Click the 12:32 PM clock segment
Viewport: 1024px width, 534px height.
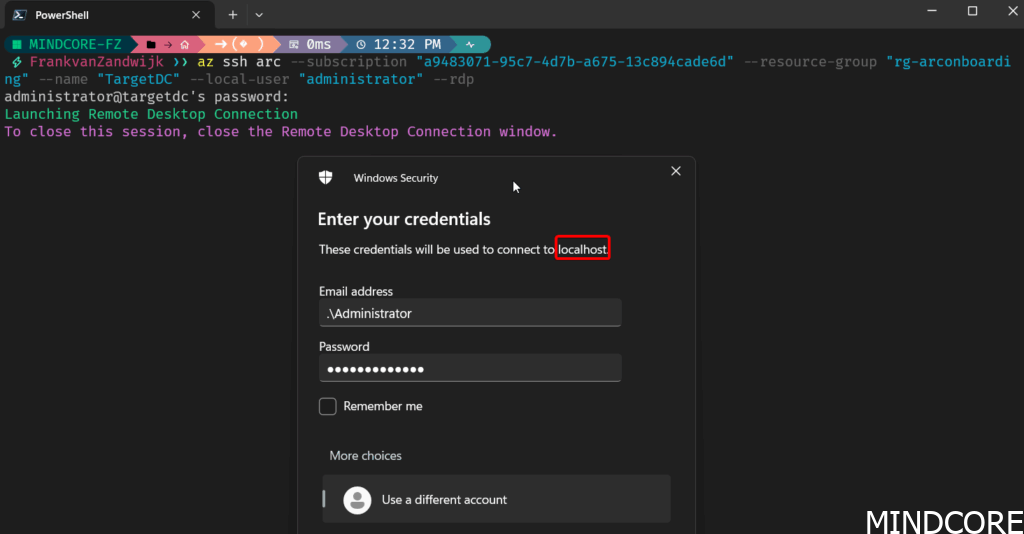tap(399, 44)
